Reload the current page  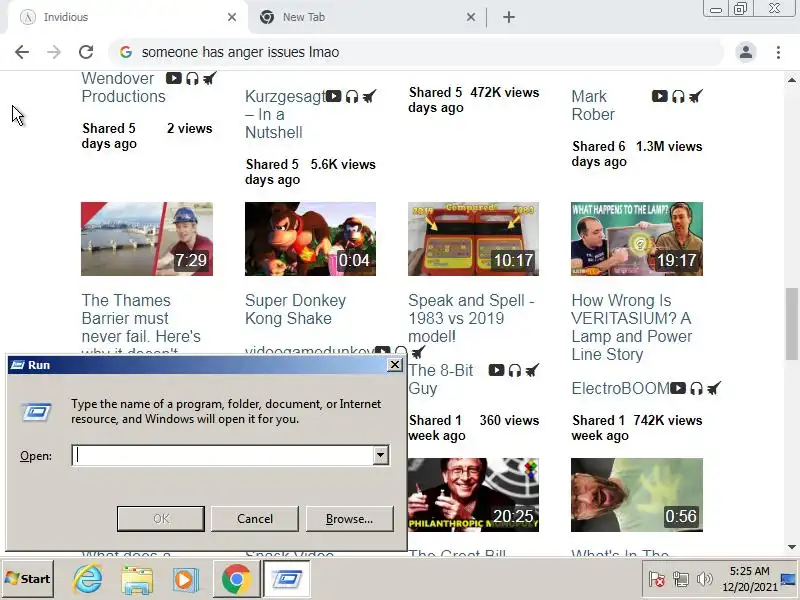(86, 52)
